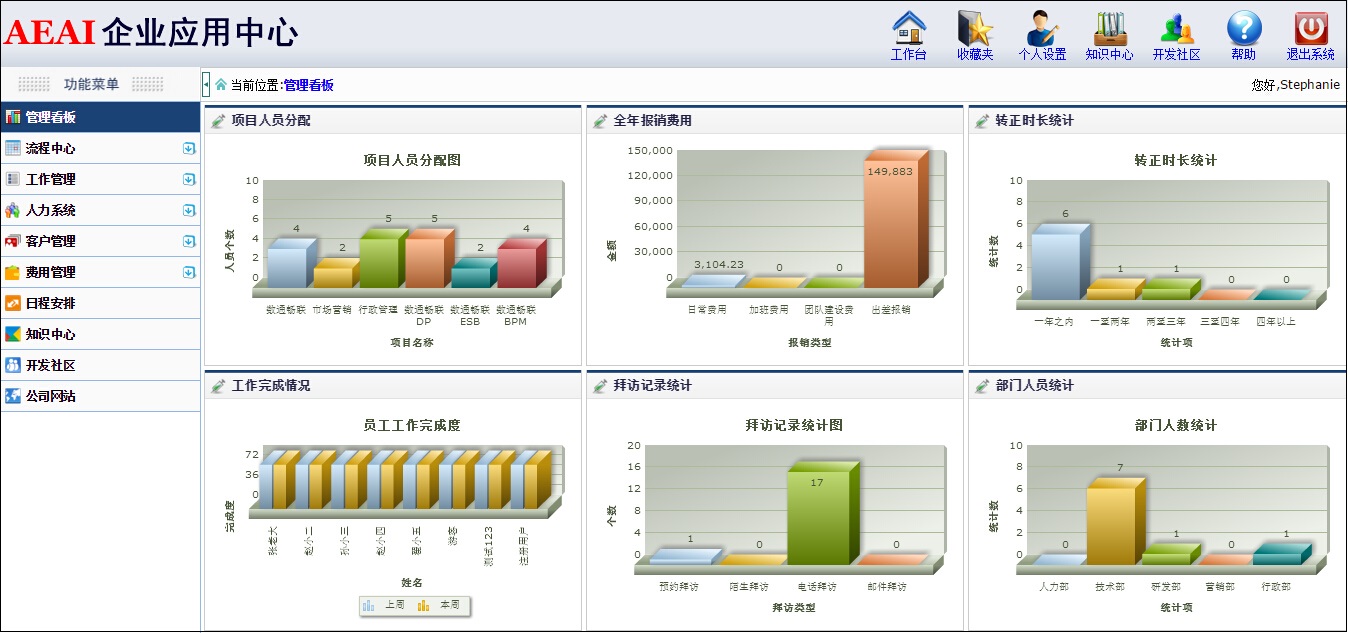Screen dimensions: 1348x633
Task: Expand the 流程中心 menu arrow
Action: point(188,148)
